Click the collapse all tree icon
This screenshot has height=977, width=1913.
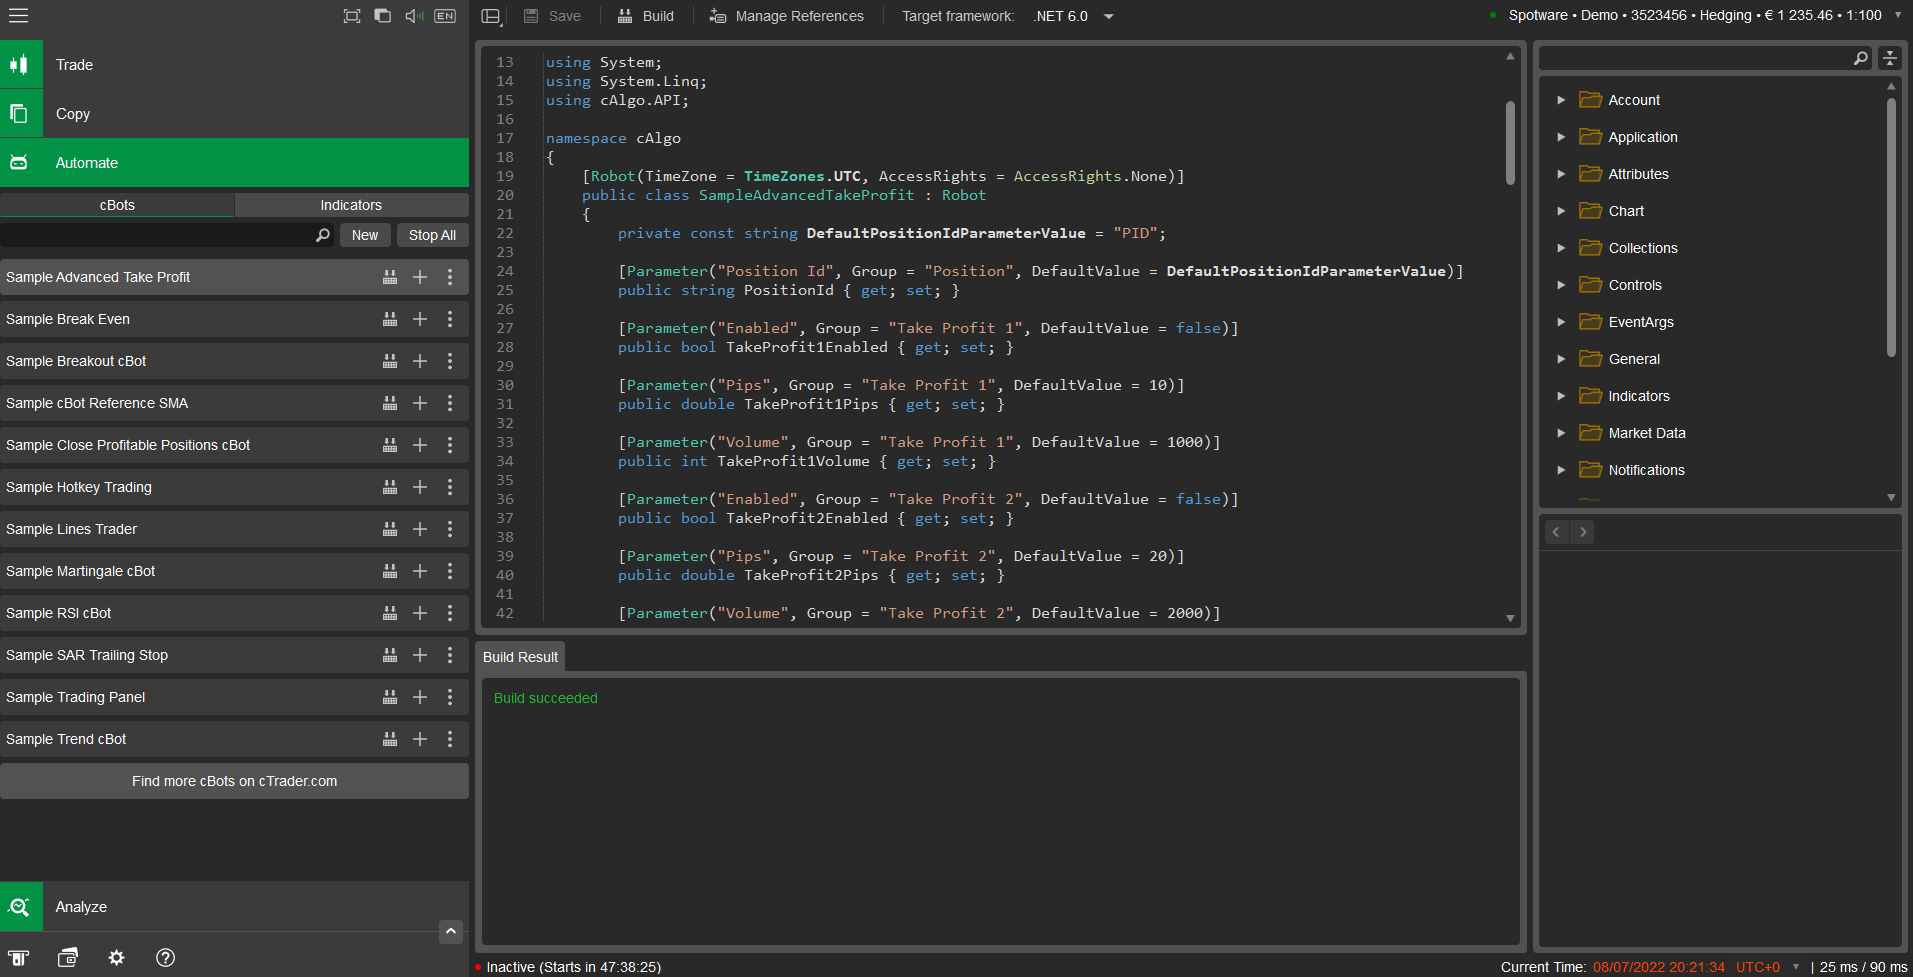point(1890,58)
